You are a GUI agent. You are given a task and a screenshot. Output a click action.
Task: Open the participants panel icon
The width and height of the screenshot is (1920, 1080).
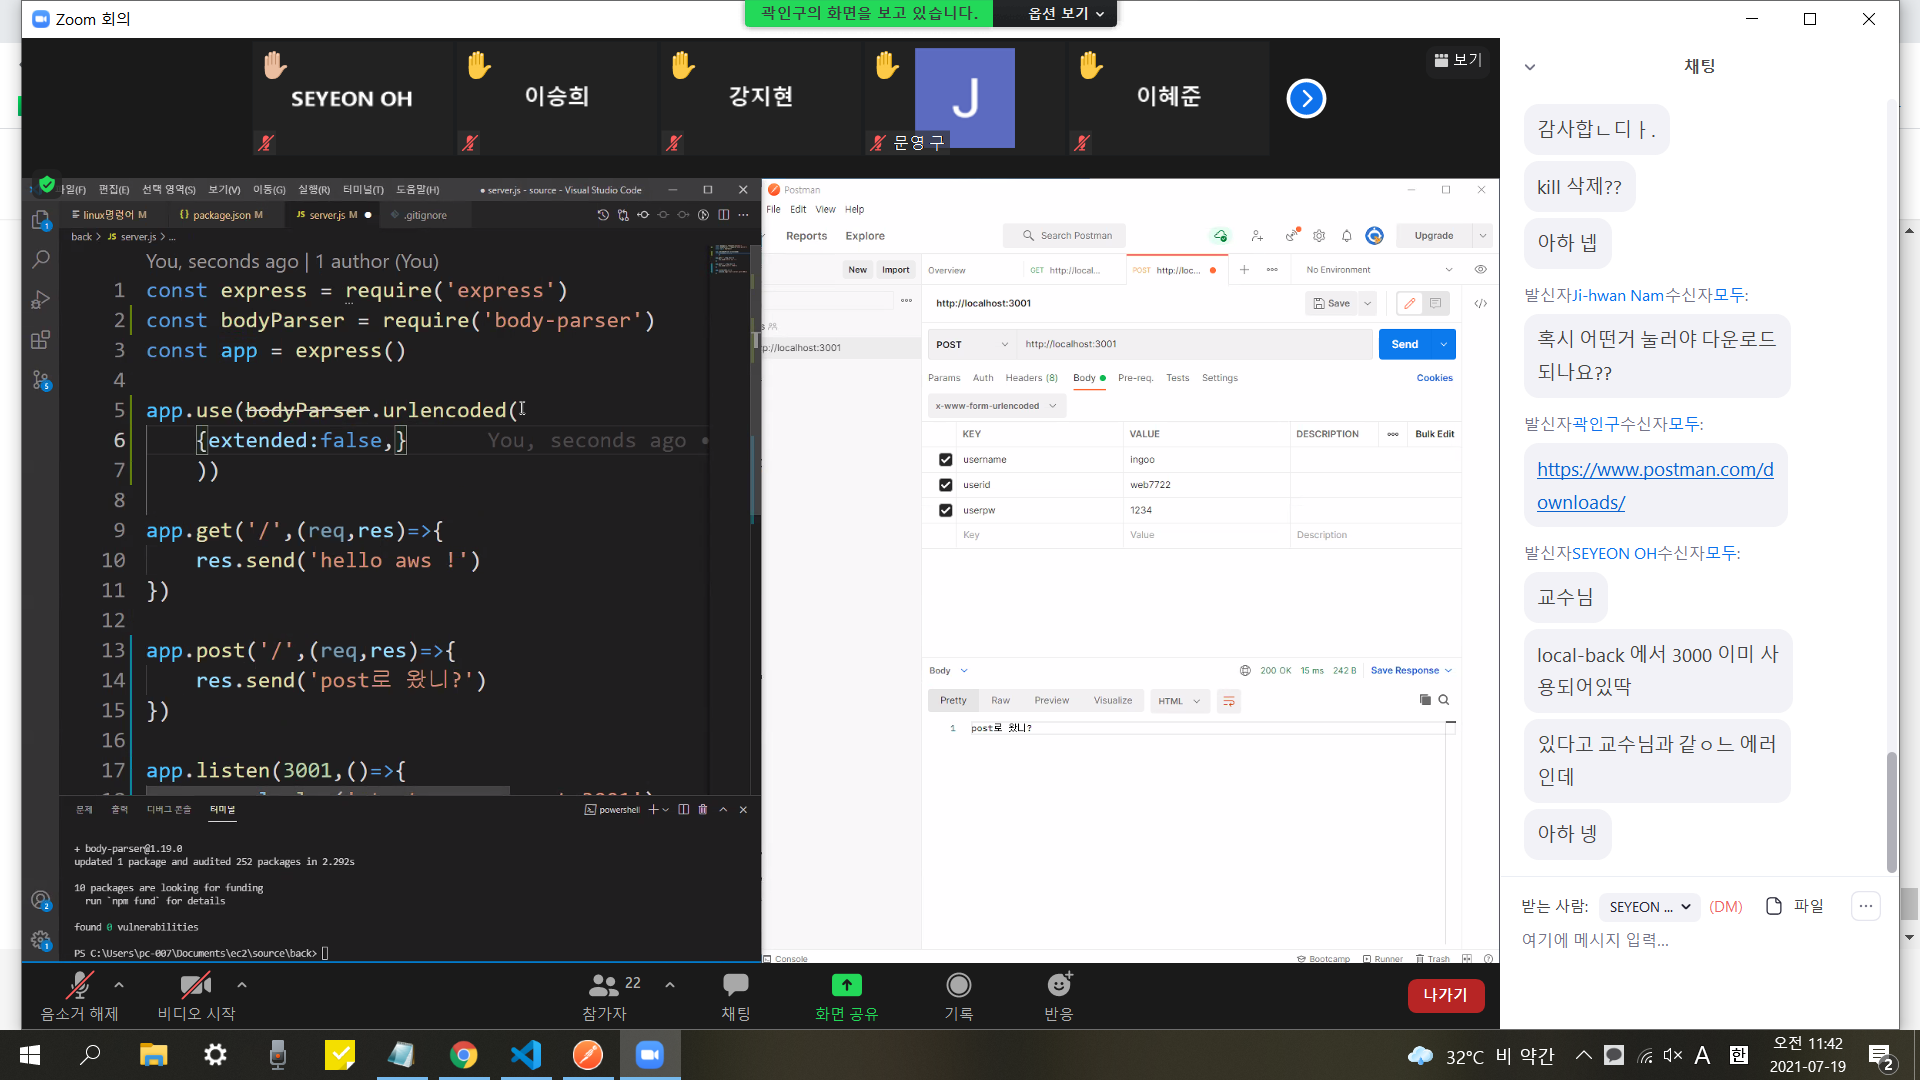pos(603,987)
